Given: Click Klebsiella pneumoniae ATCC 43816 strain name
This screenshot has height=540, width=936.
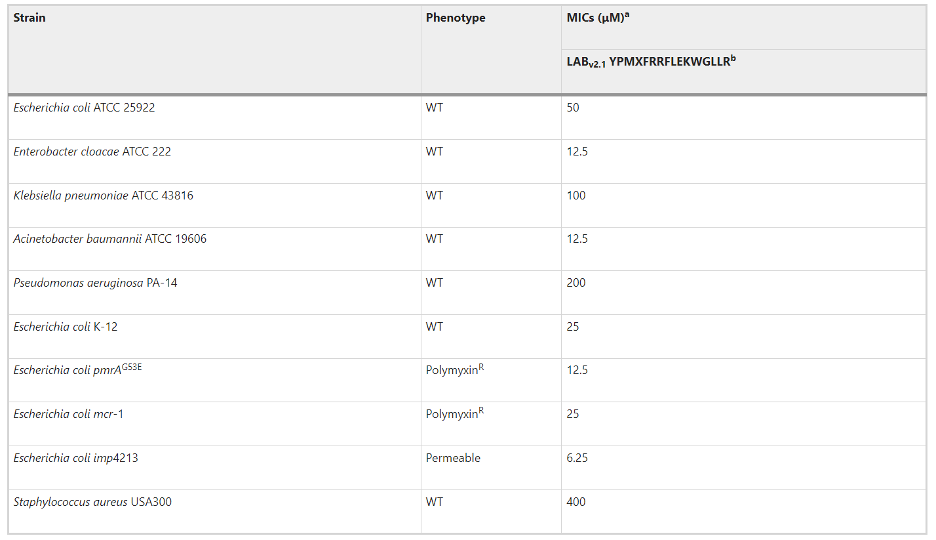Looking at the screenshot, I should point(103,196).
